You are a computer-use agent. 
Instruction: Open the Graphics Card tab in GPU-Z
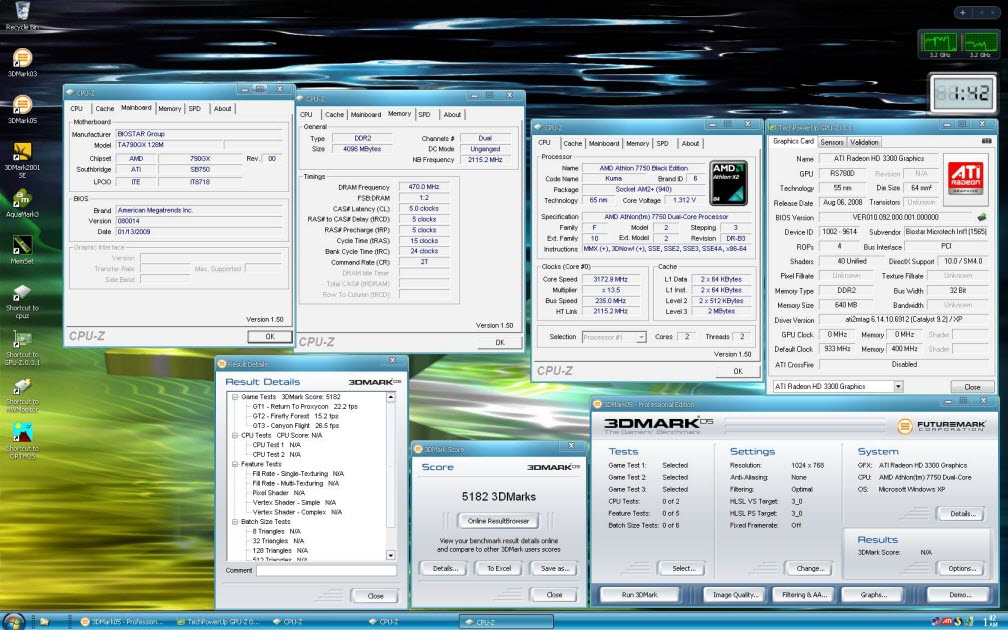tap(793, 141)
